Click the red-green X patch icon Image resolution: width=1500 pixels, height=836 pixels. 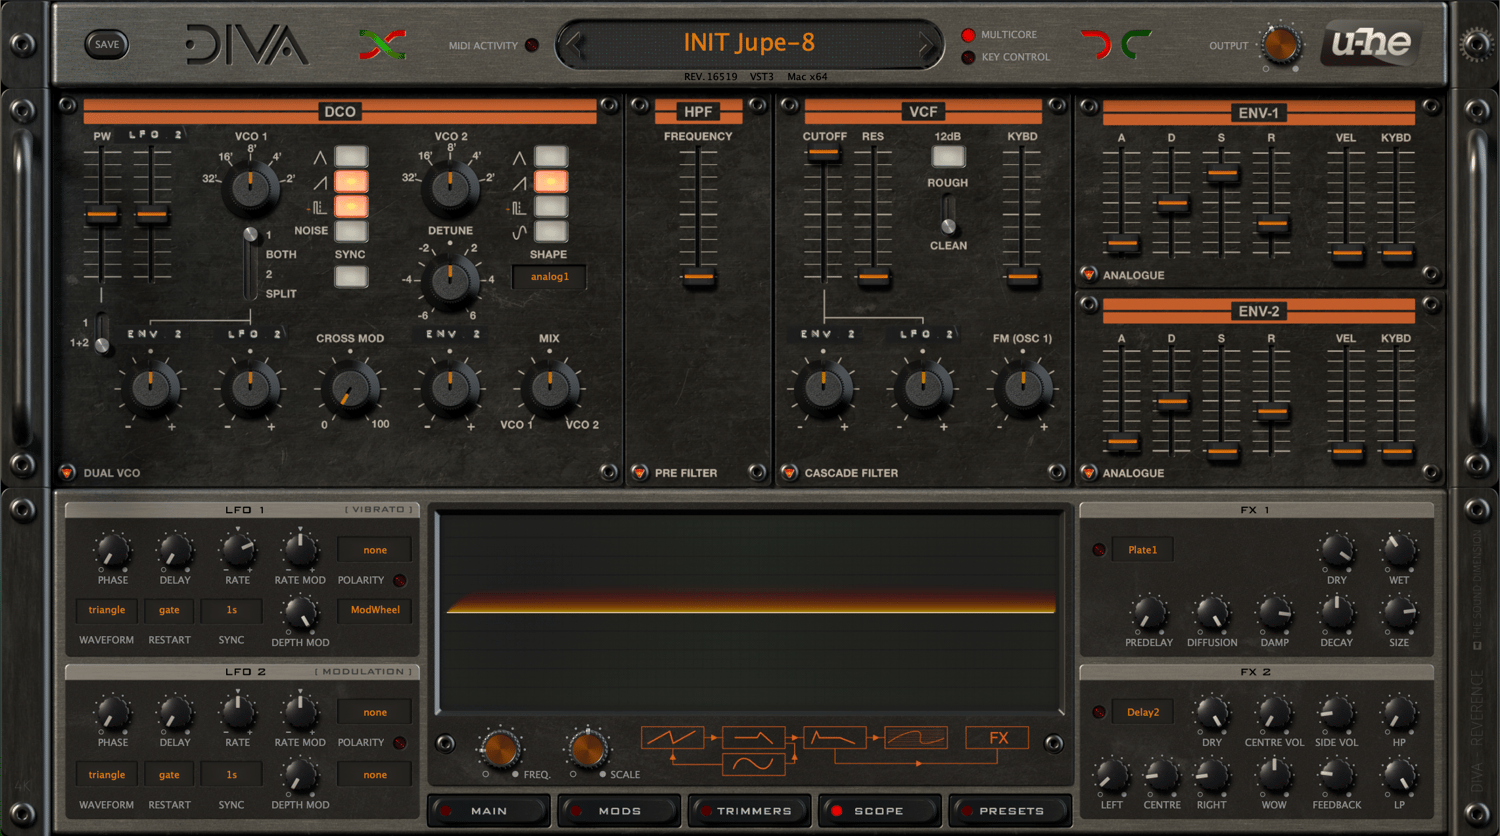pos(382,44)
